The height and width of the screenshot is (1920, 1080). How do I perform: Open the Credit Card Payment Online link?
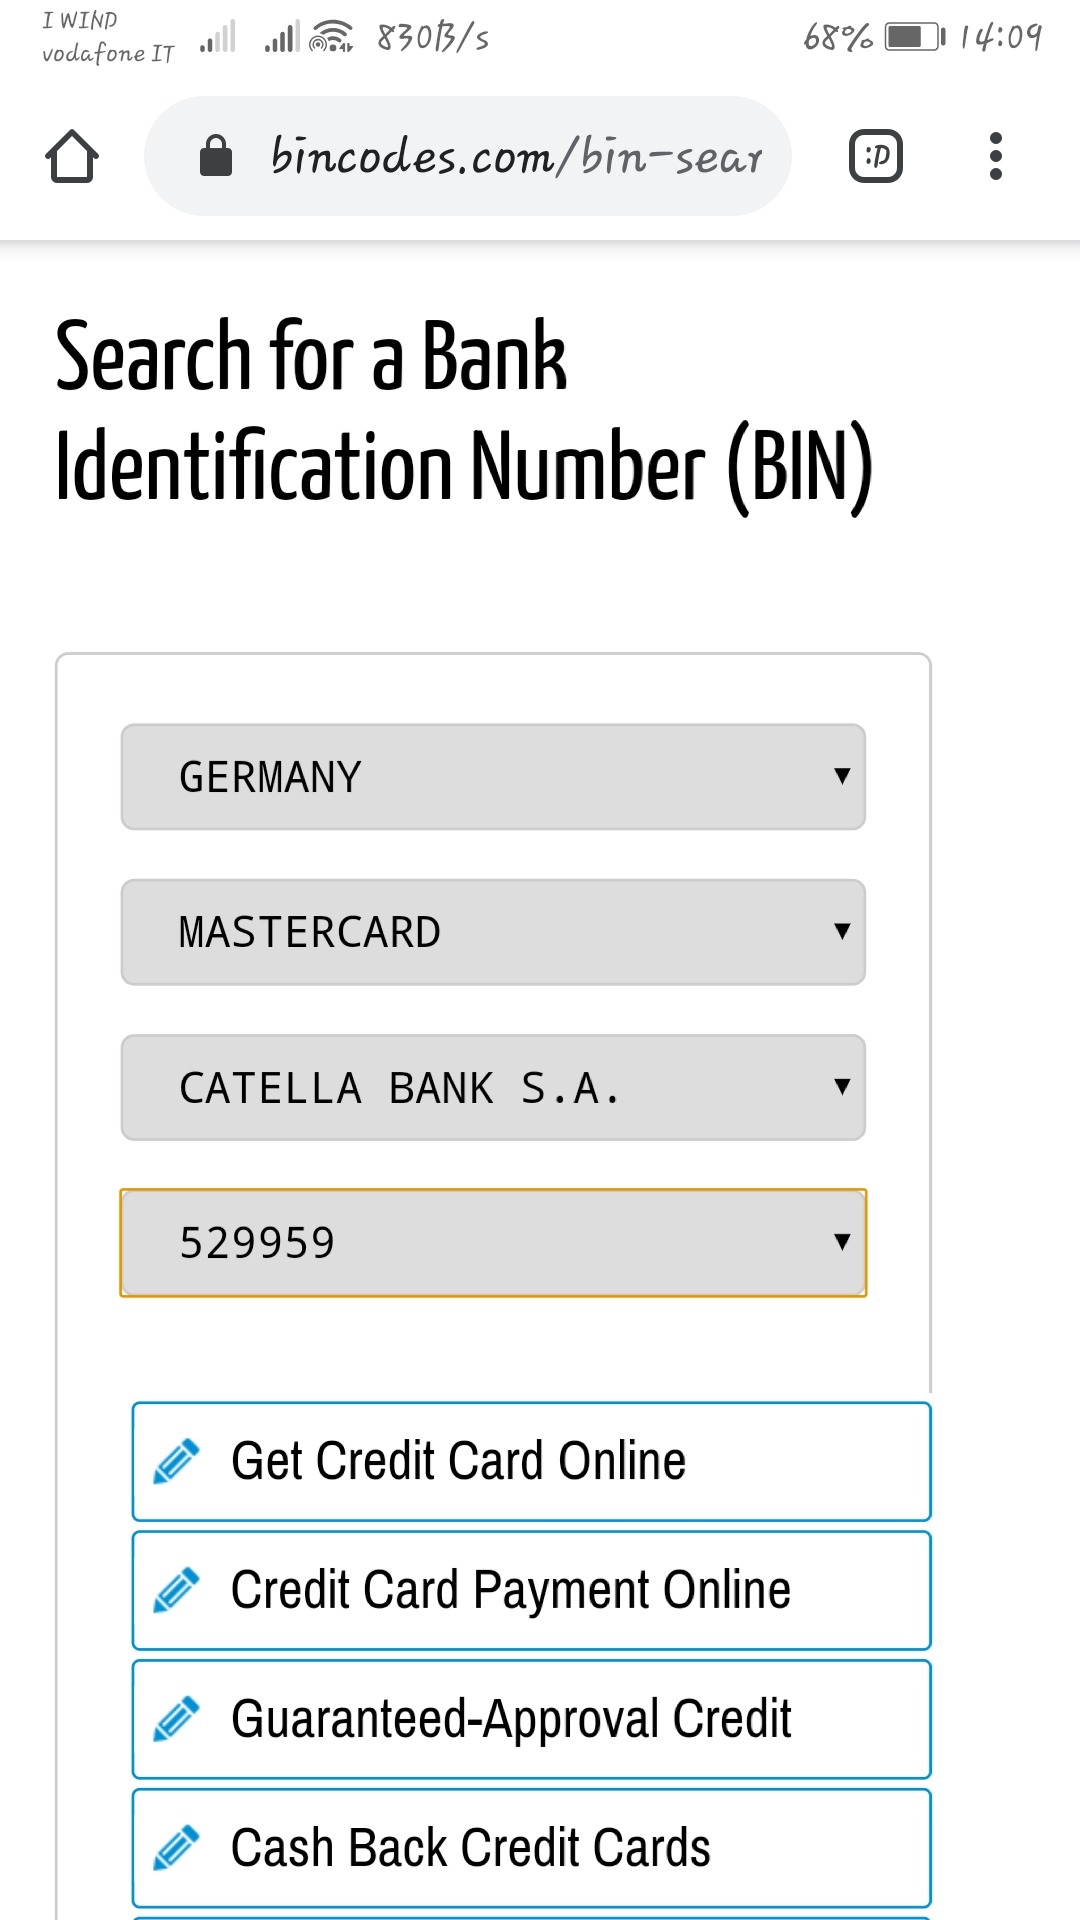pos(511,1590)
